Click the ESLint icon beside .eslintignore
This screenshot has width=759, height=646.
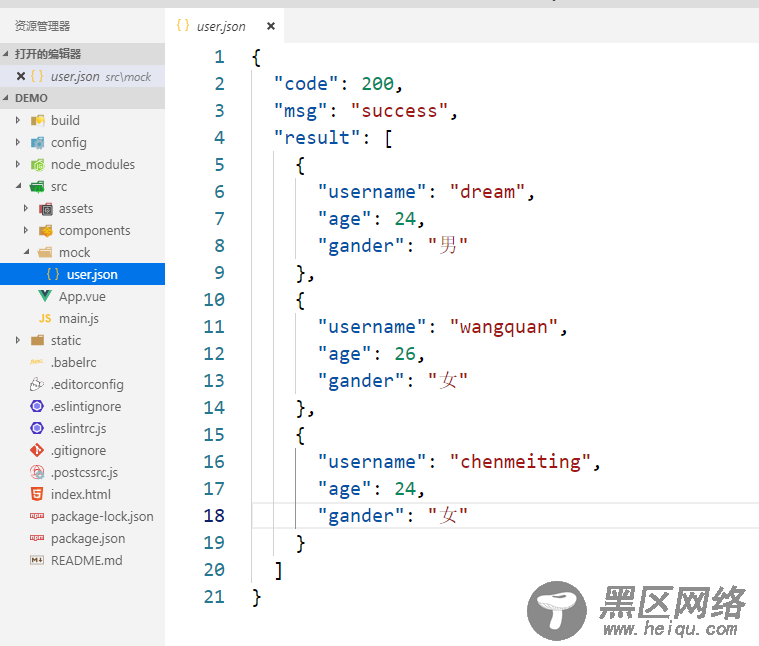pyautogui.click(x=37, y=406)
